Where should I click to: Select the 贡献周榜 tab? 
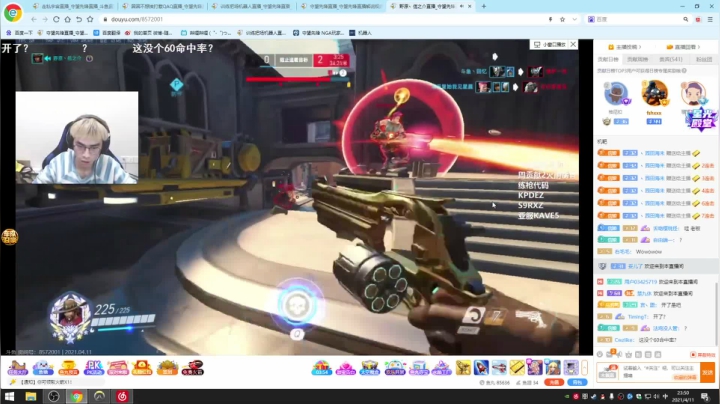637,59
